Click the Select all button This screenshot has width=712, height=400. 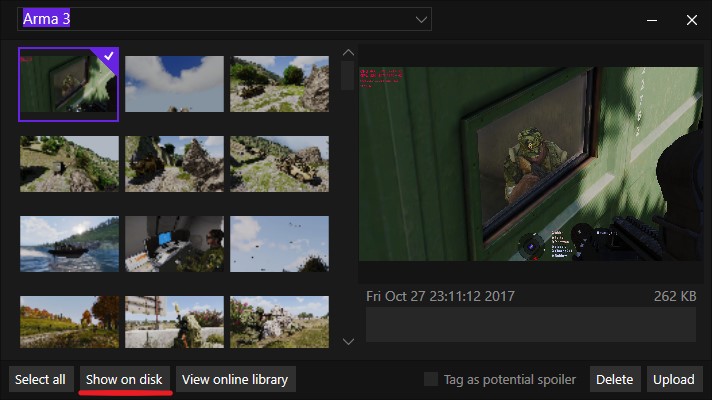pyautogui.click(x=40, y=379)
